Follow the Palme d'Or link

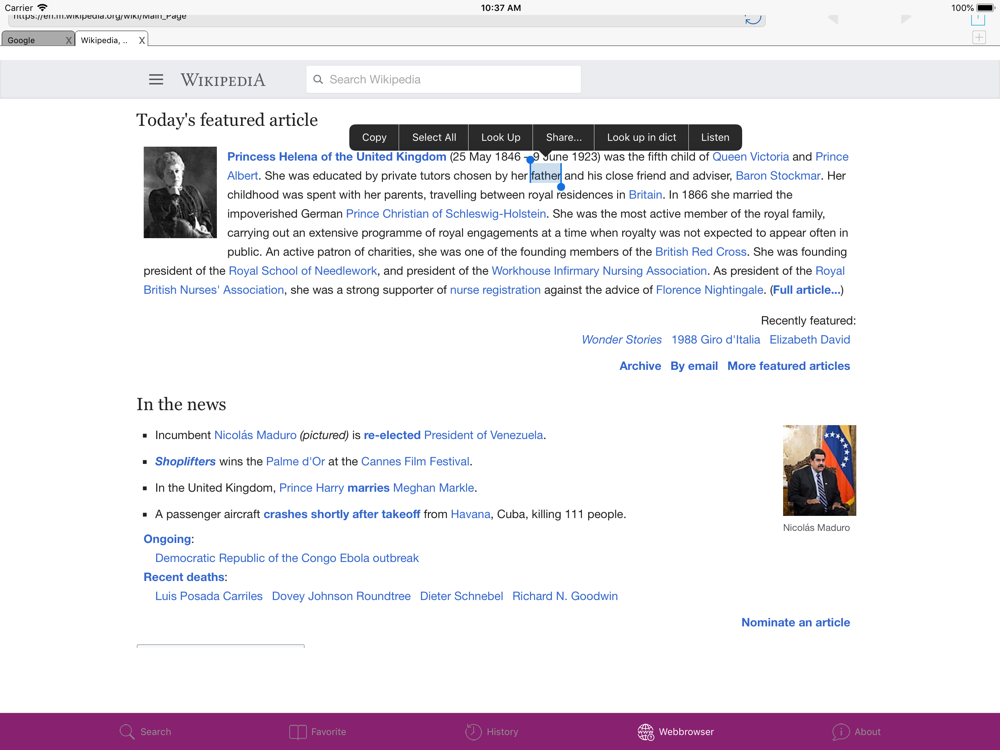295,462
